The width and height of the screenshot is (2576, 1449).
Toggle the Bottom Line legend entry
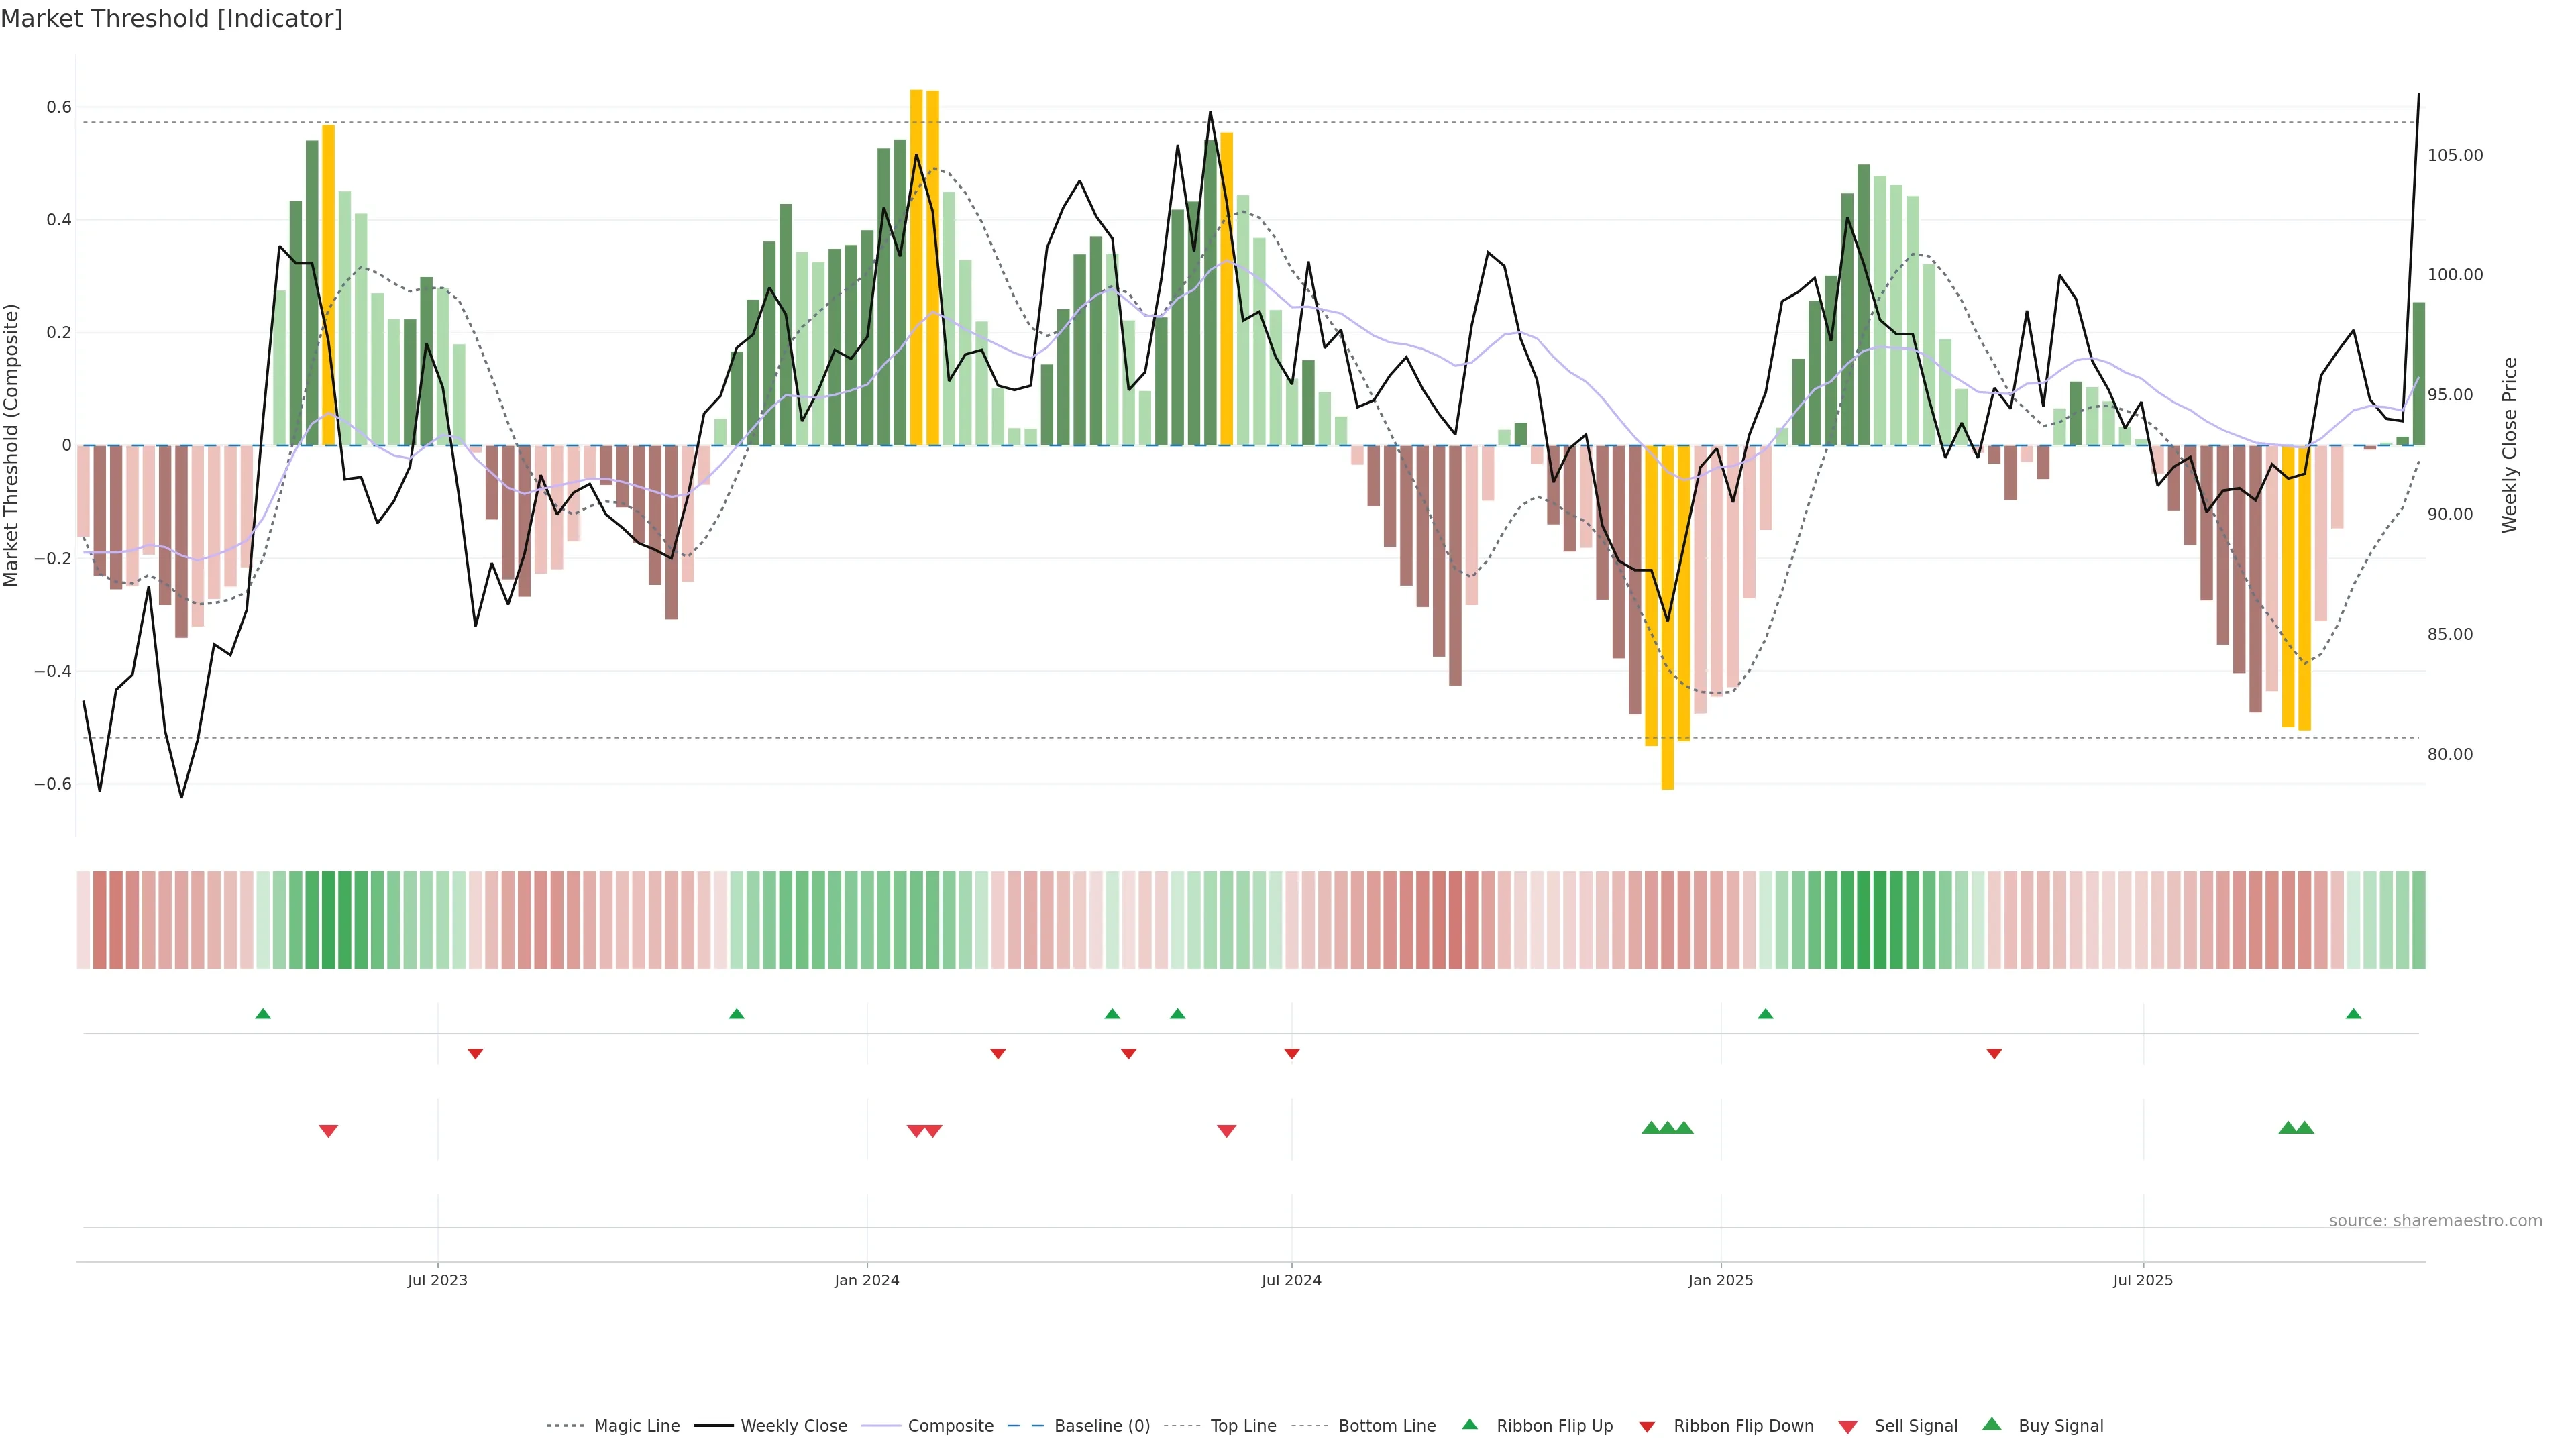(1386, 1426)
